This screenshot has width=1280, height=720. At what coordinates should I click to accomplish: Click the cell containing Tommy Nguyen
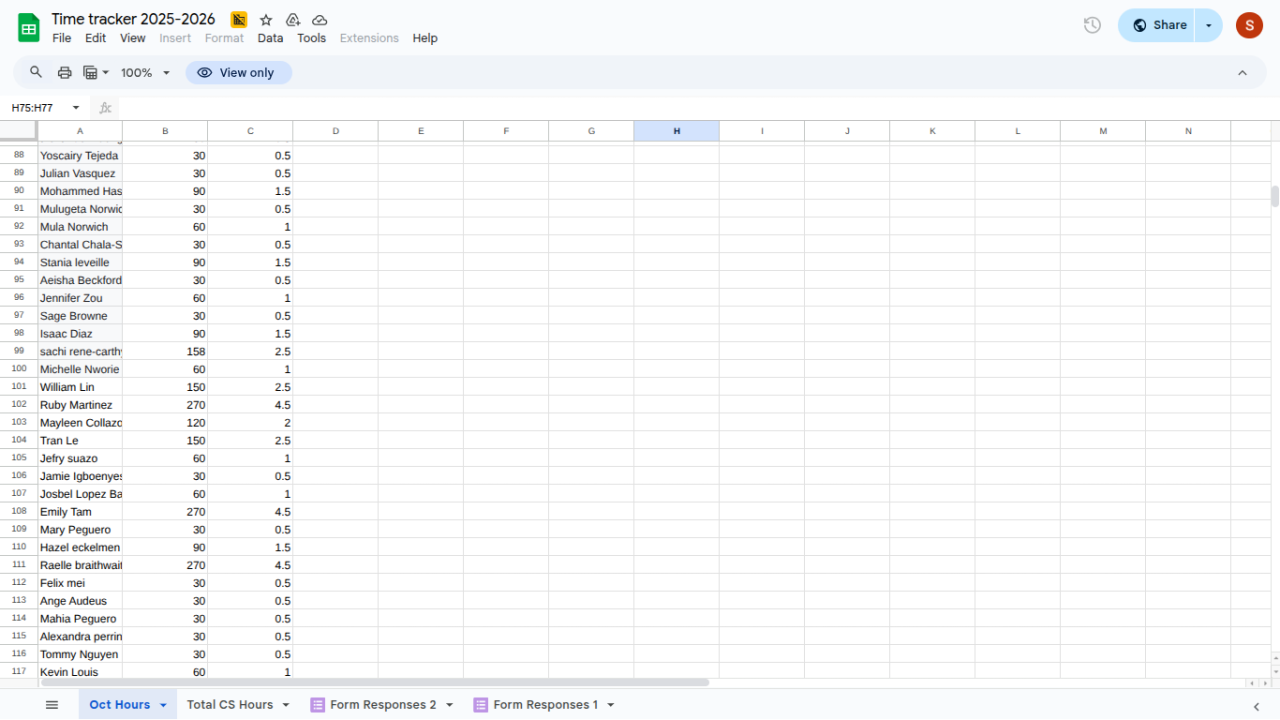[80, 654]
